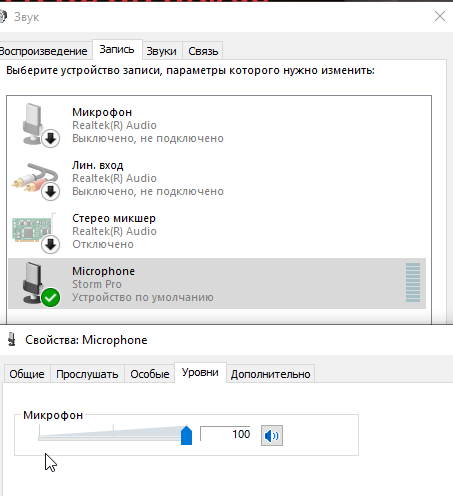Click the microphone level value field showing 100
453x496 pixels.
click(225, 434)
